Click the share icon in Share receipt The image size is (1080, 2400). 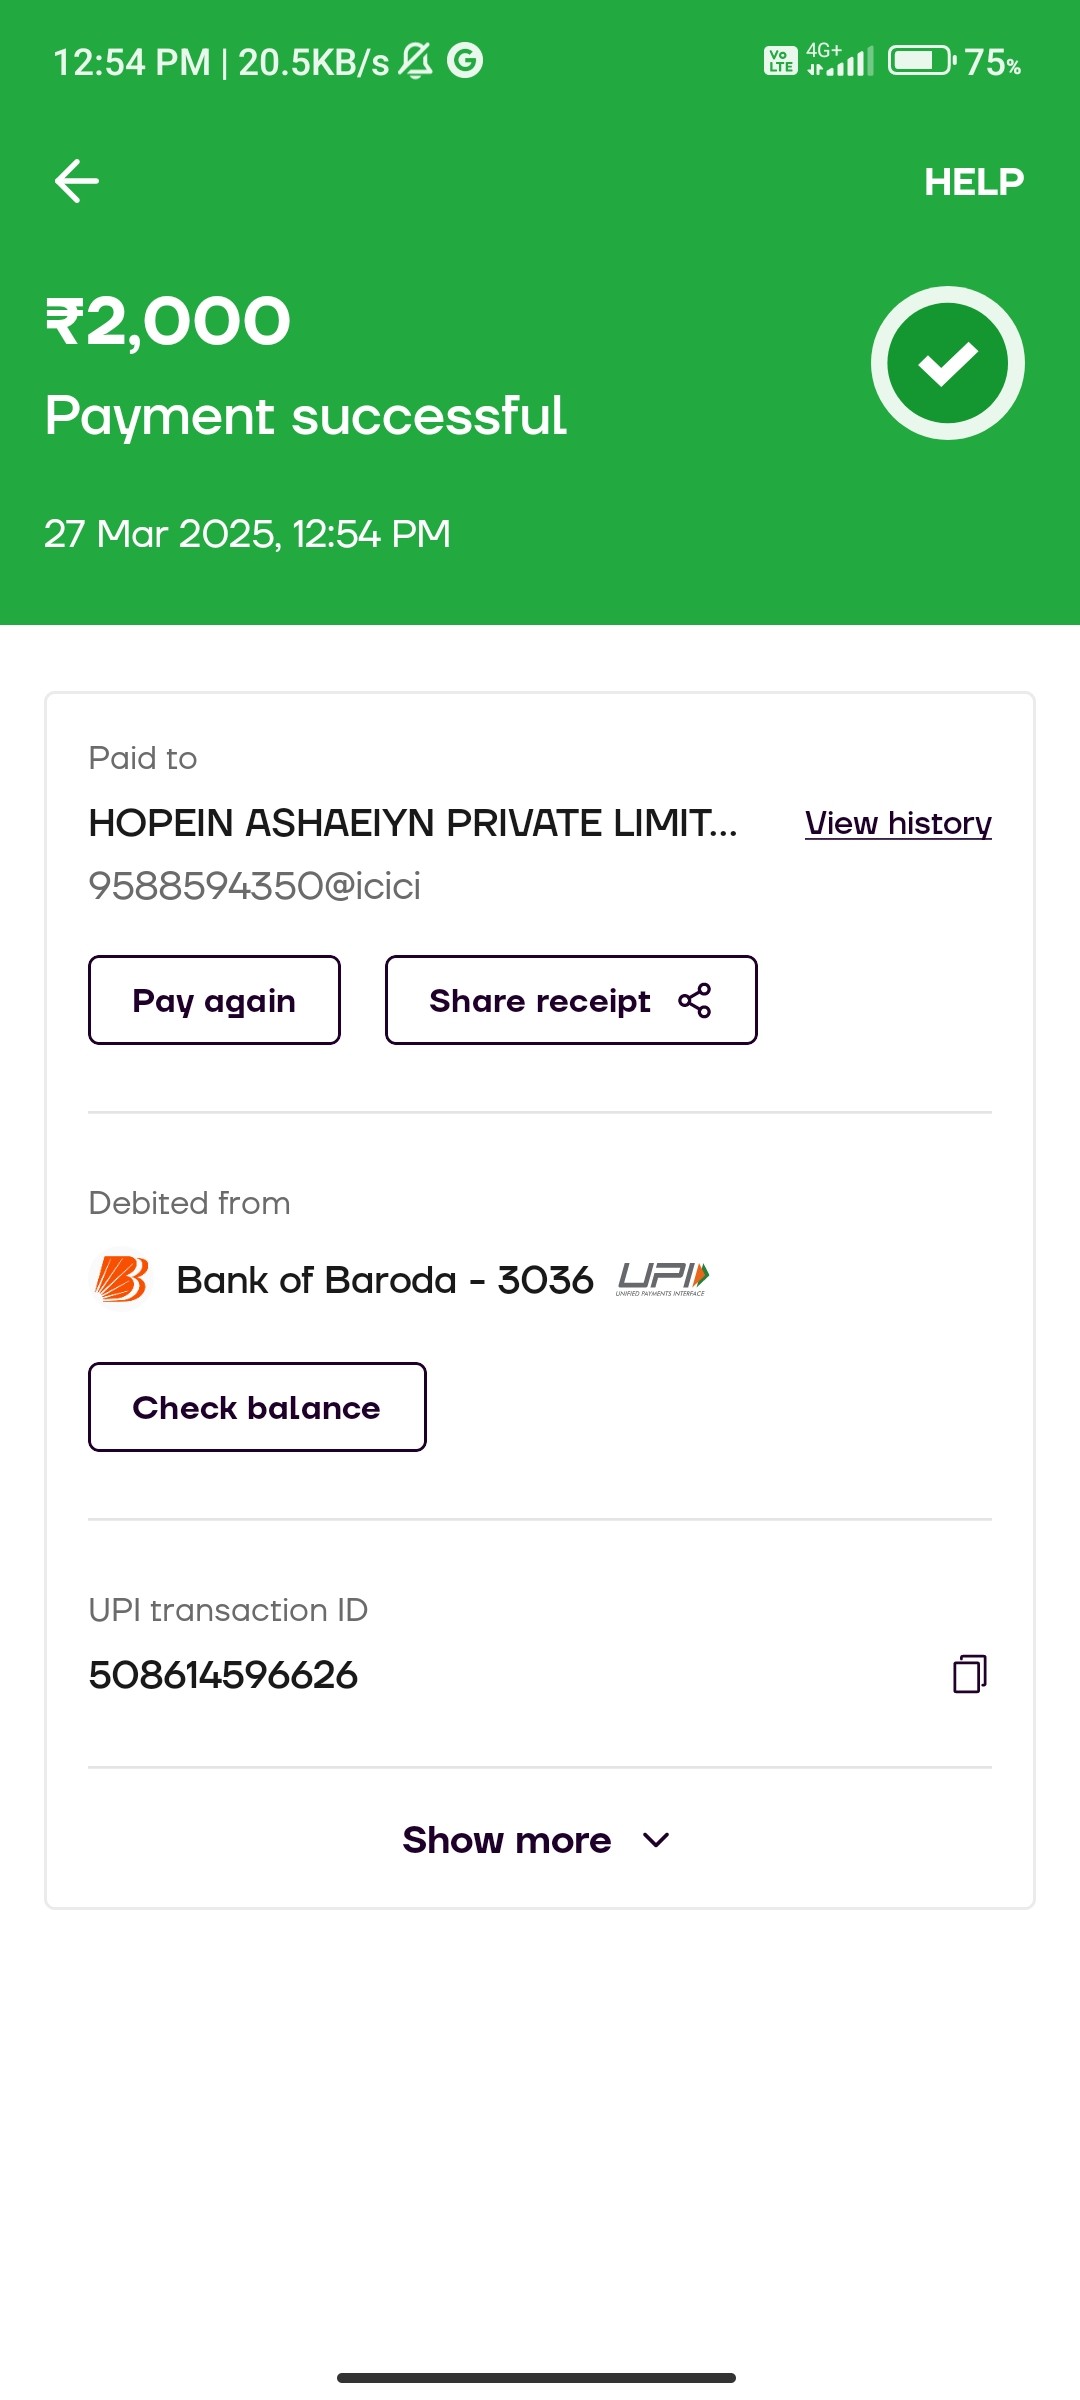click(x=695, y=1000)
